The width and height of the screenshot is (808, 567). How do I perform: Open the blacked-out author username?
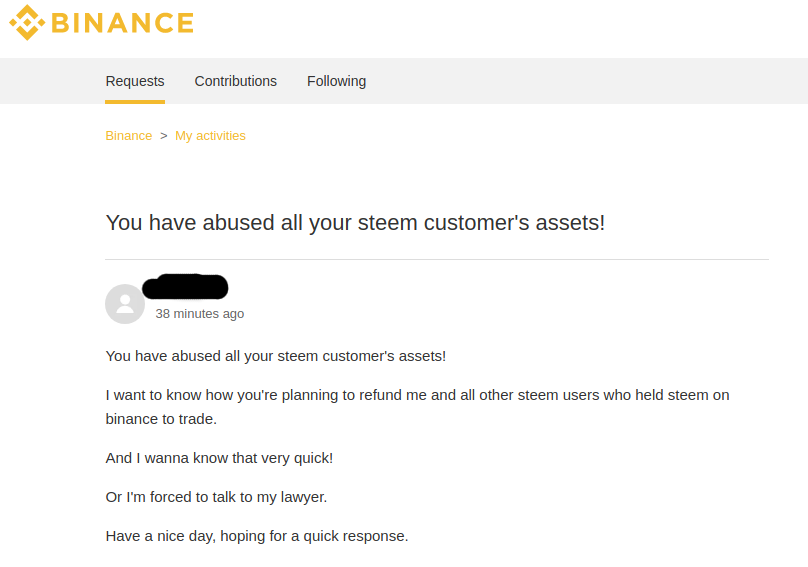(x=186, y=288)
